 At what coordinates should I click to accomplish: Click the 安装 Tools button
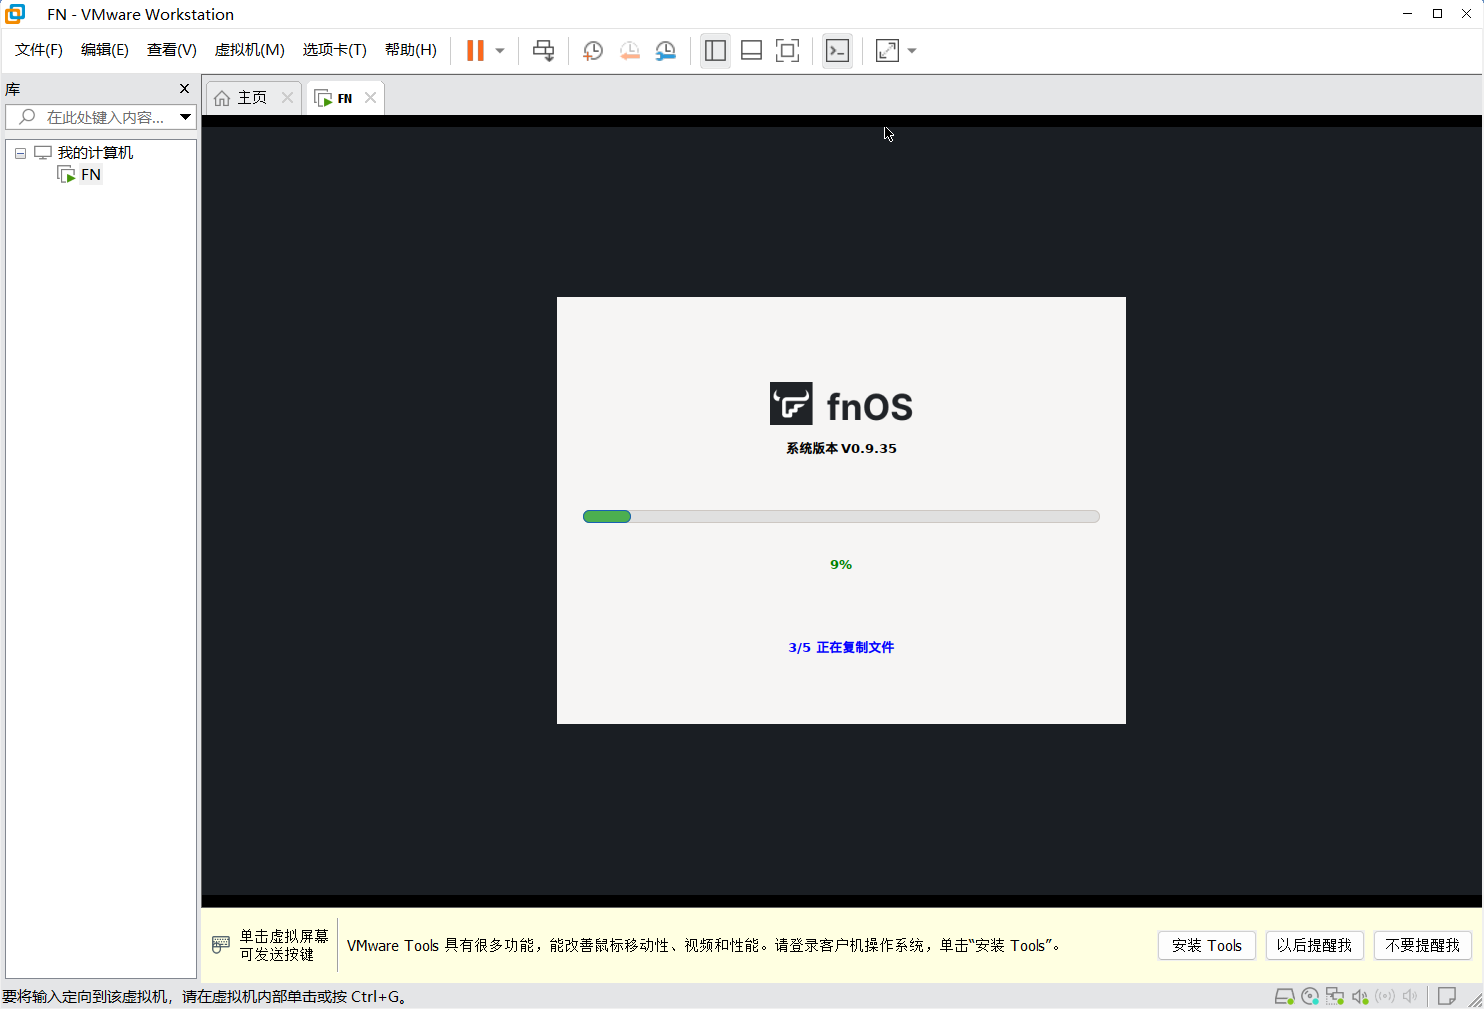point(1206,945)
